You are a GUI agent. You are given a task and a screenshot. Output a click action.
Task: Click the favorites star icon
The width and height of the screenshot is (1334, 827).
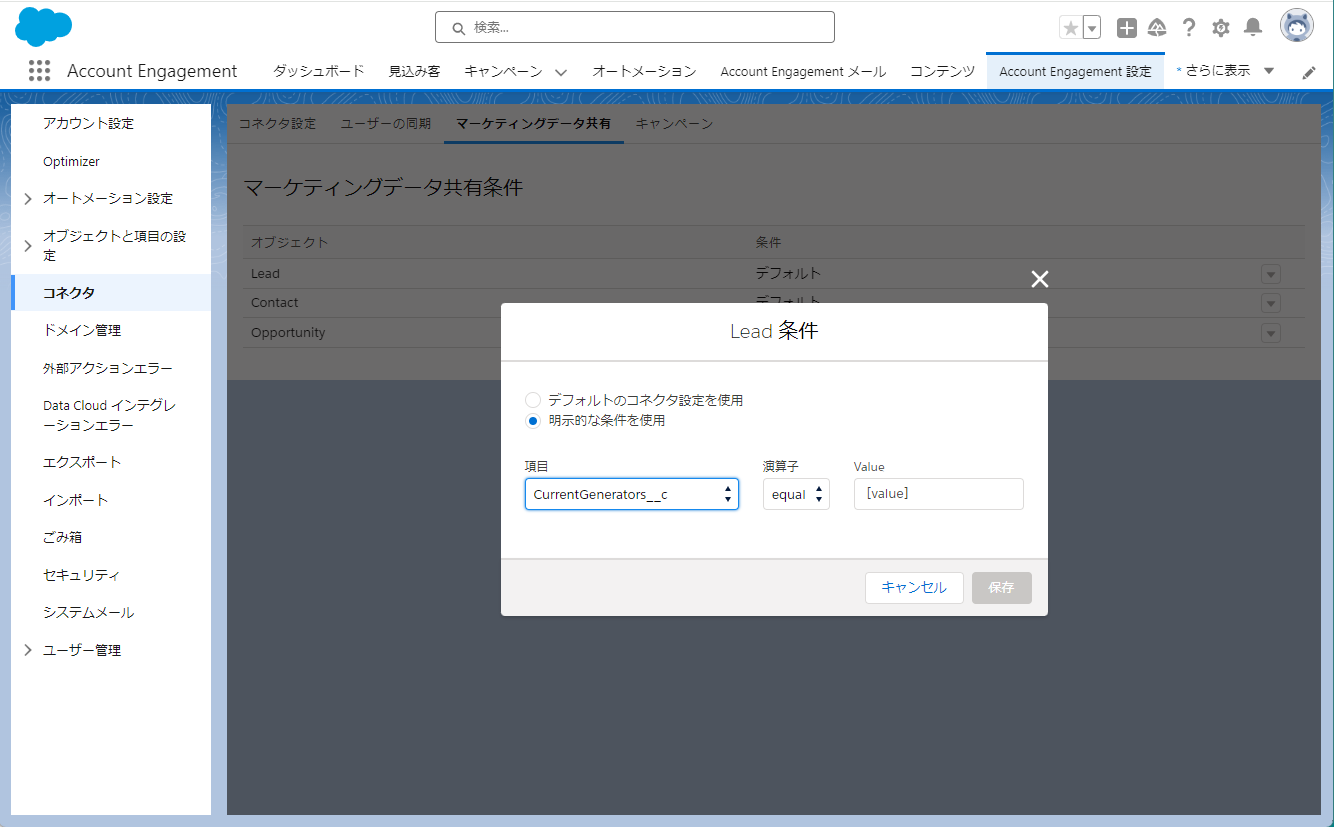pos(1070,28)
